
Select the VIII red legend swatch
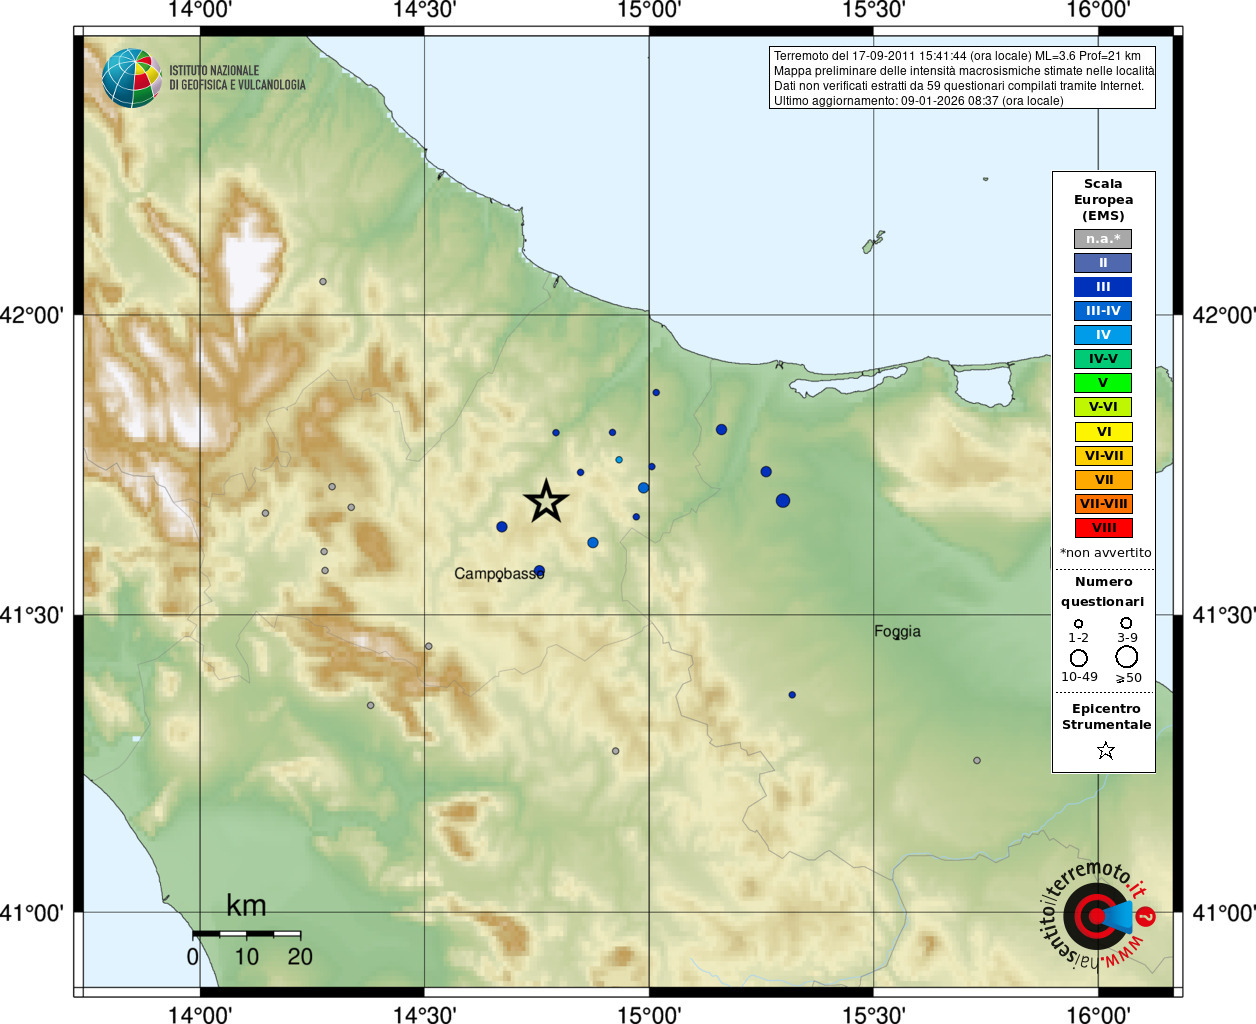[x=1103, y=528]
